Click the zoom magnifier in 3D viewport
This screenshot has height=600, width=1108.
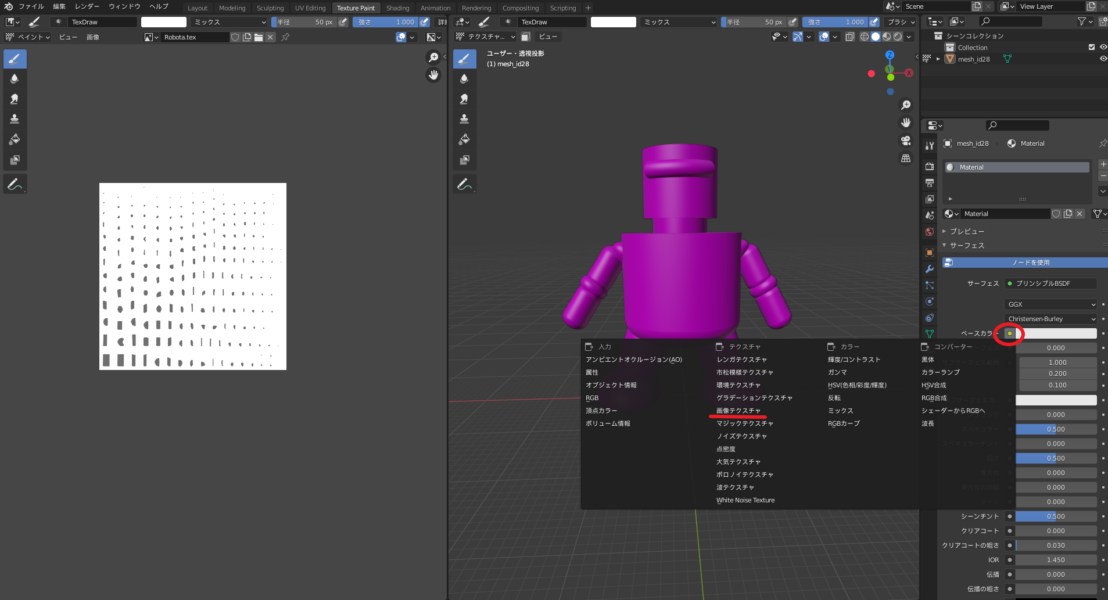click(x=906, y=105)
